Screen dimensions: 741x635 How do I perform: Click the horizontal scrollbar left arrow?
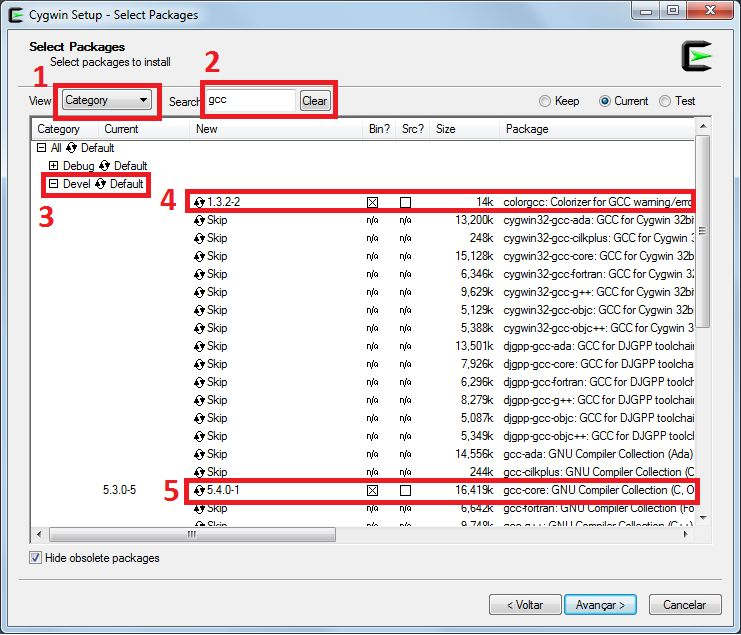[39, 534]
